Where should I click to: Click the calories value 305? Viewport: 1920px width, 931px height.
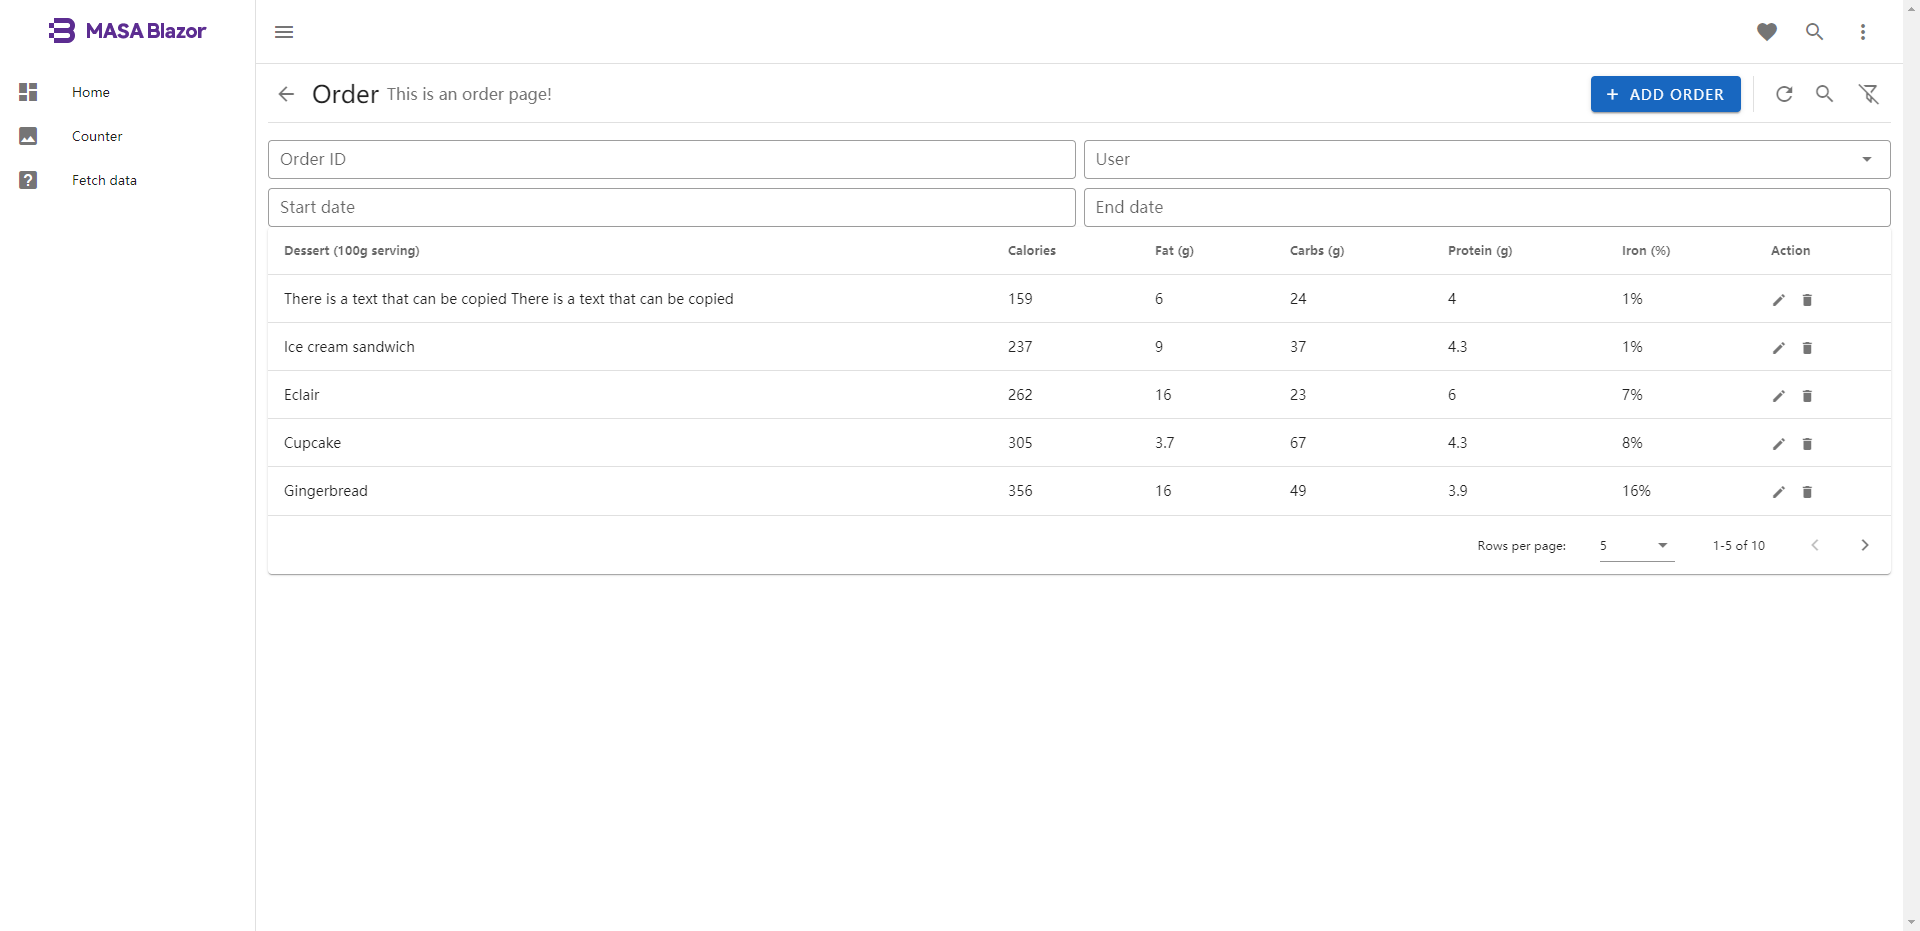(1020, 443)
